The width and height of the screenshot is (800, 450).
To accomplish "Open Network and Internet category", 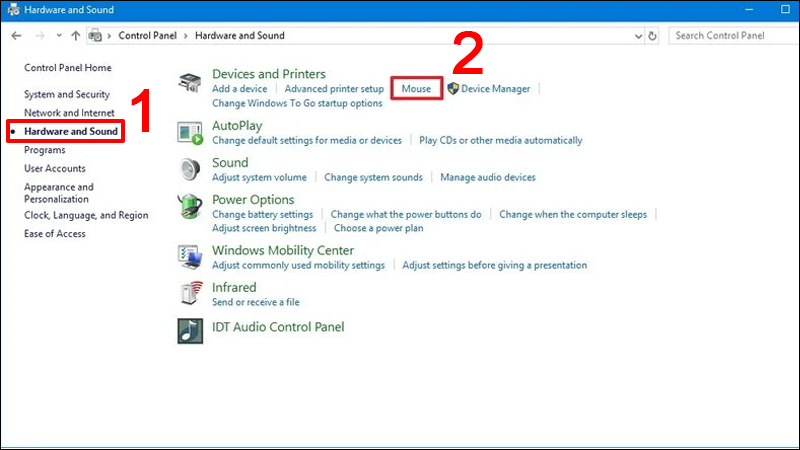I will coord(69,113).
